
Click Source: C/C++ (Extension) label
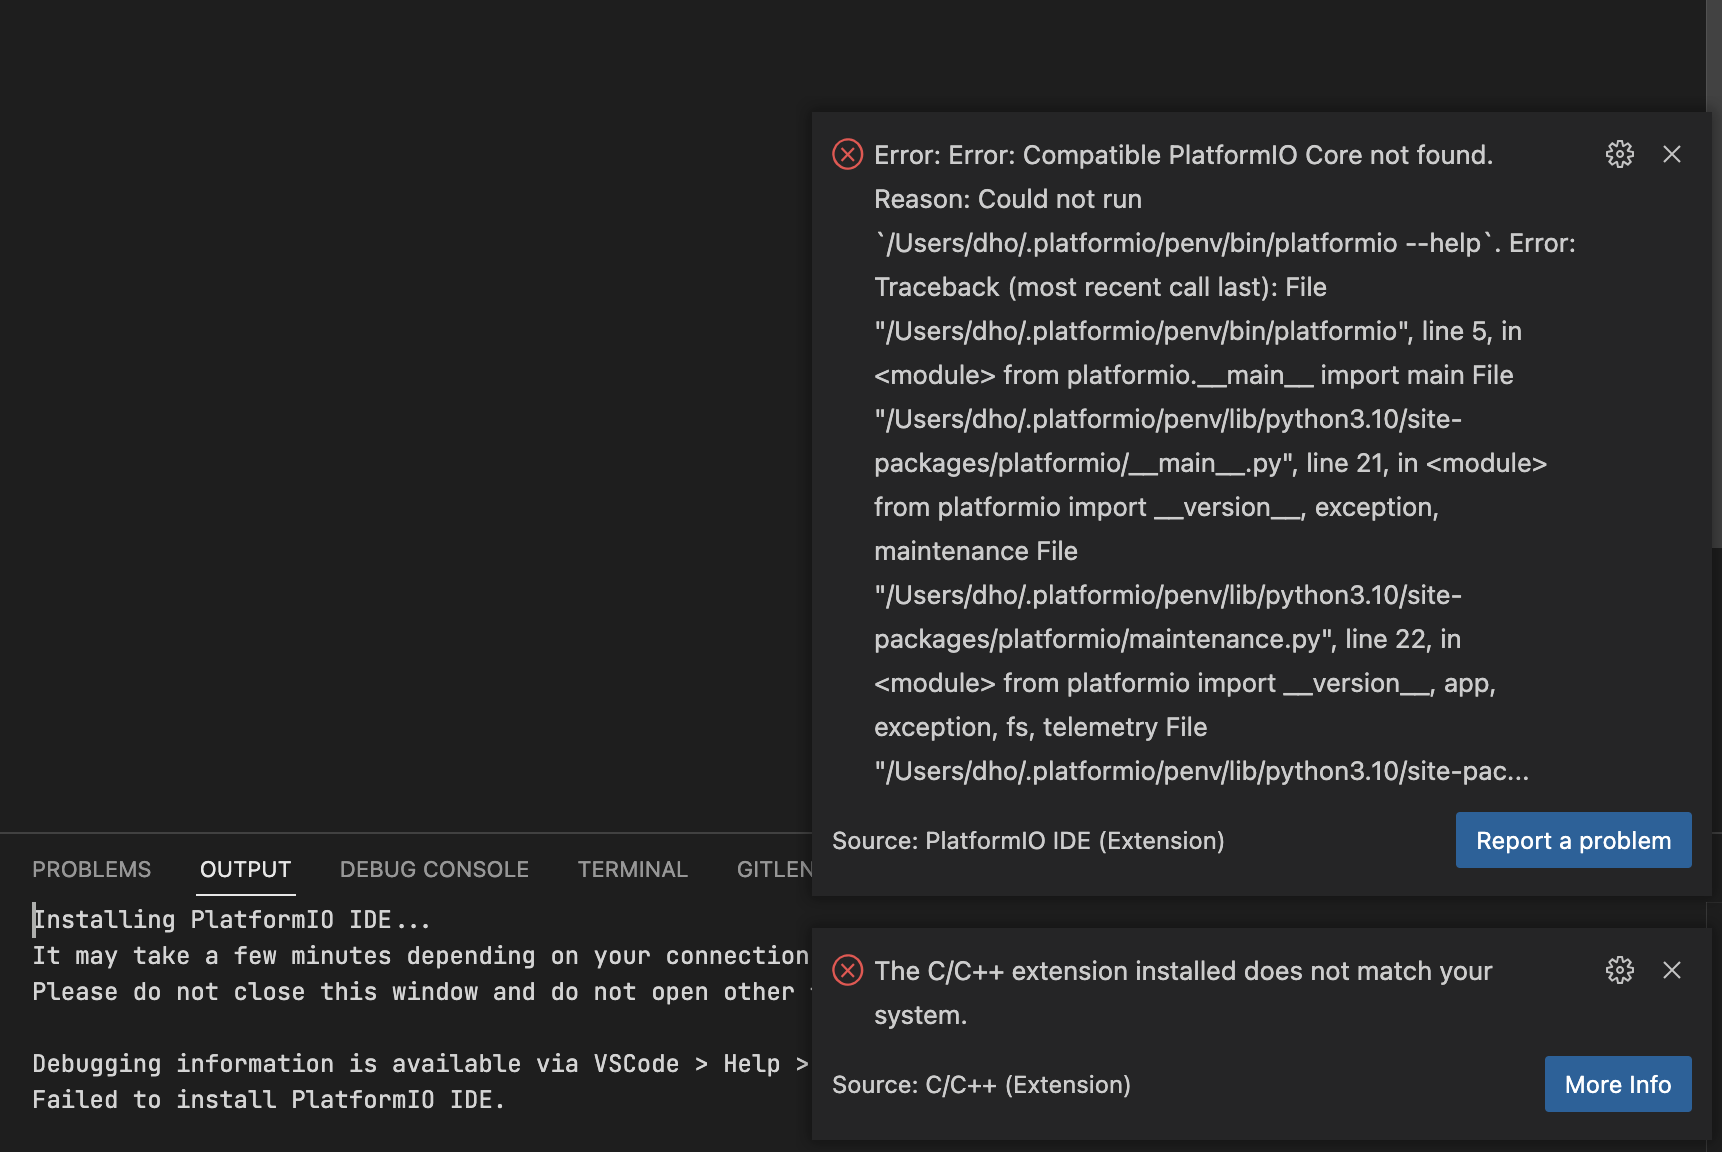[981, 1084]
